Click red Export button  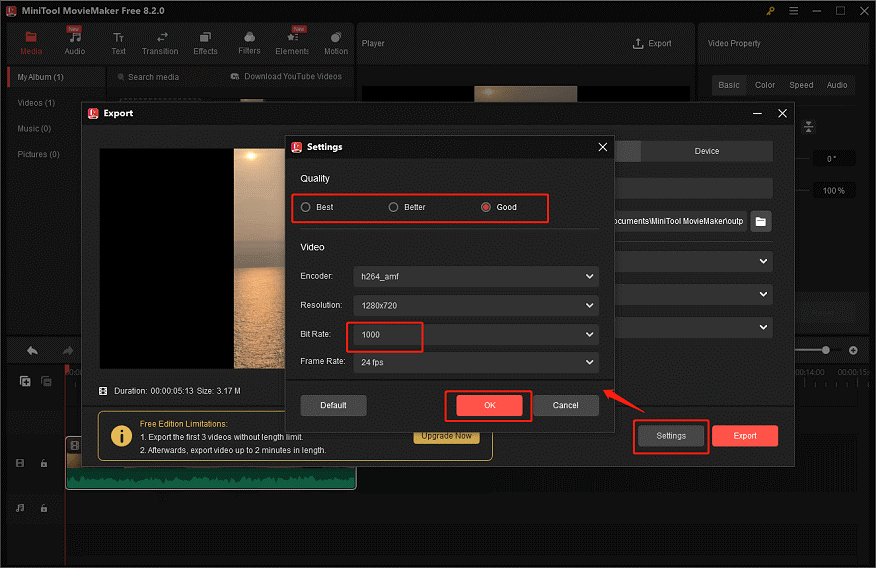[x=745, y=436]
